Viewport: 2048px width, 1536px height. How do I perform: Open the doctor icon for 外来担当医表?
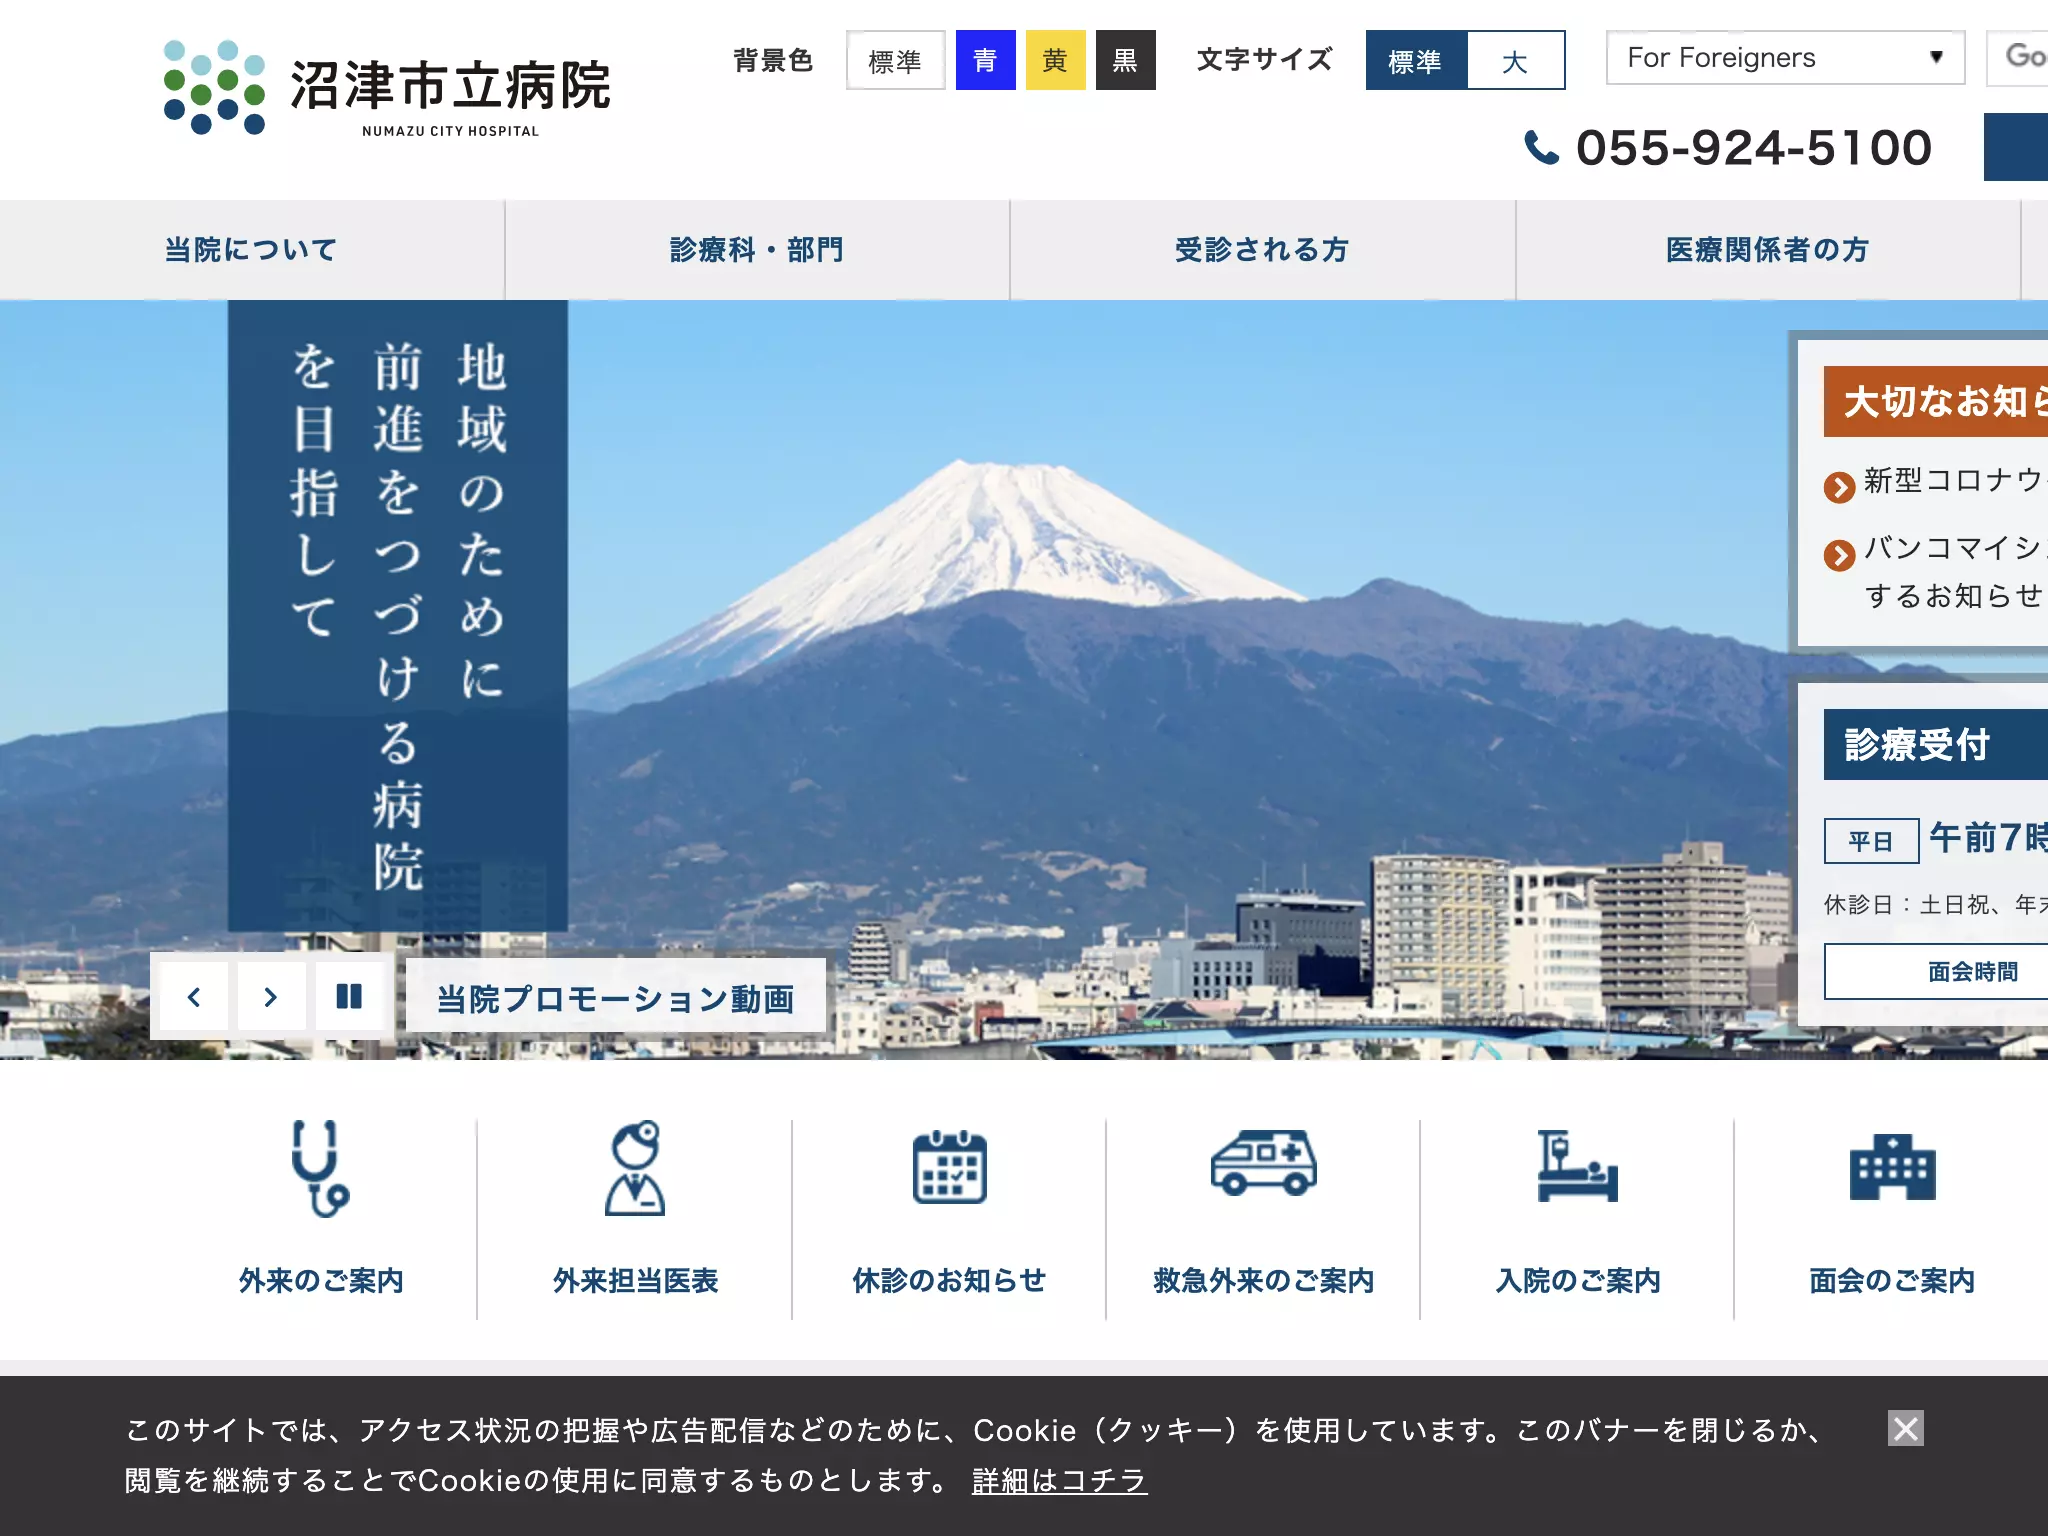click(635, 1168)
